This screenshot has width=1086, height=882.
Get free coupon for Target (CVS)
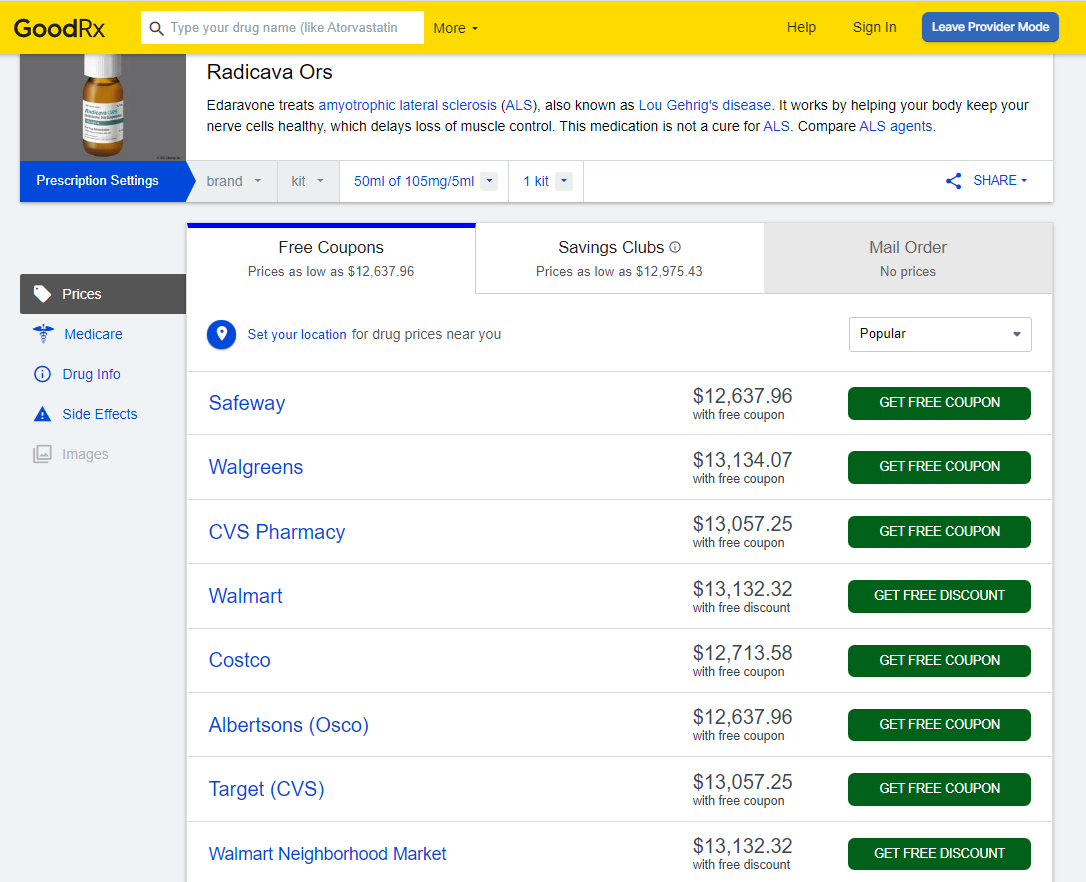(939, 789)
